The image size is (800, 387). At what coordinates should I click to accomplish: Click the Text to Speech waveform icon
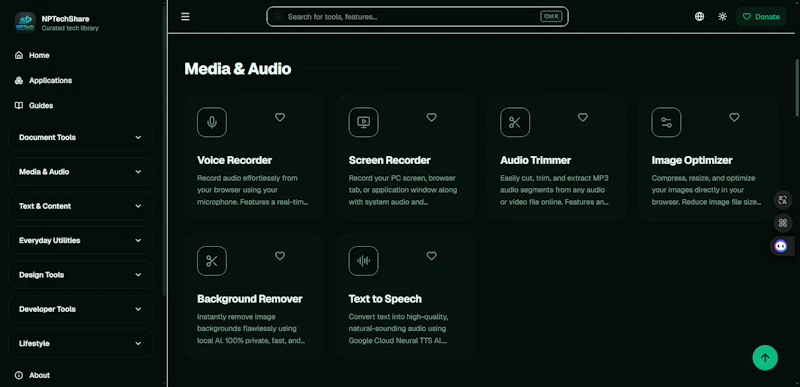(363, 261)
